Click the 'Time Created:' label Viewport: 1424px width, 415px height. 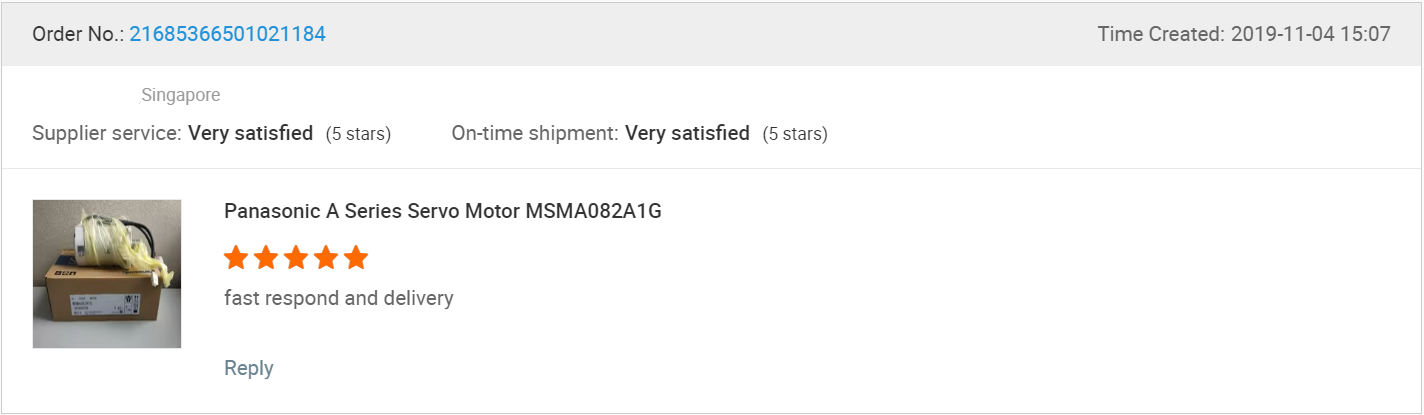tap(1161, 34)
